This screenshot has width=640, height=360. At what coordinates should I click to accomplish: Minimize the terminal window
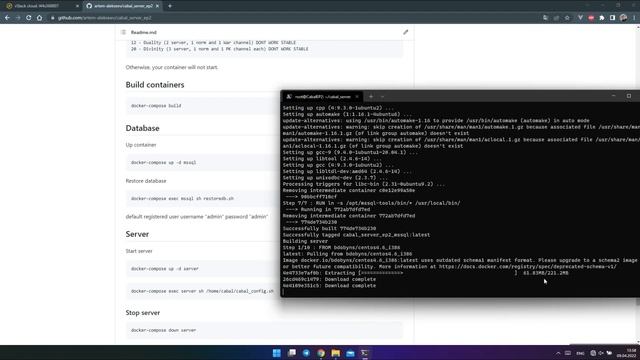pos(613,96)
